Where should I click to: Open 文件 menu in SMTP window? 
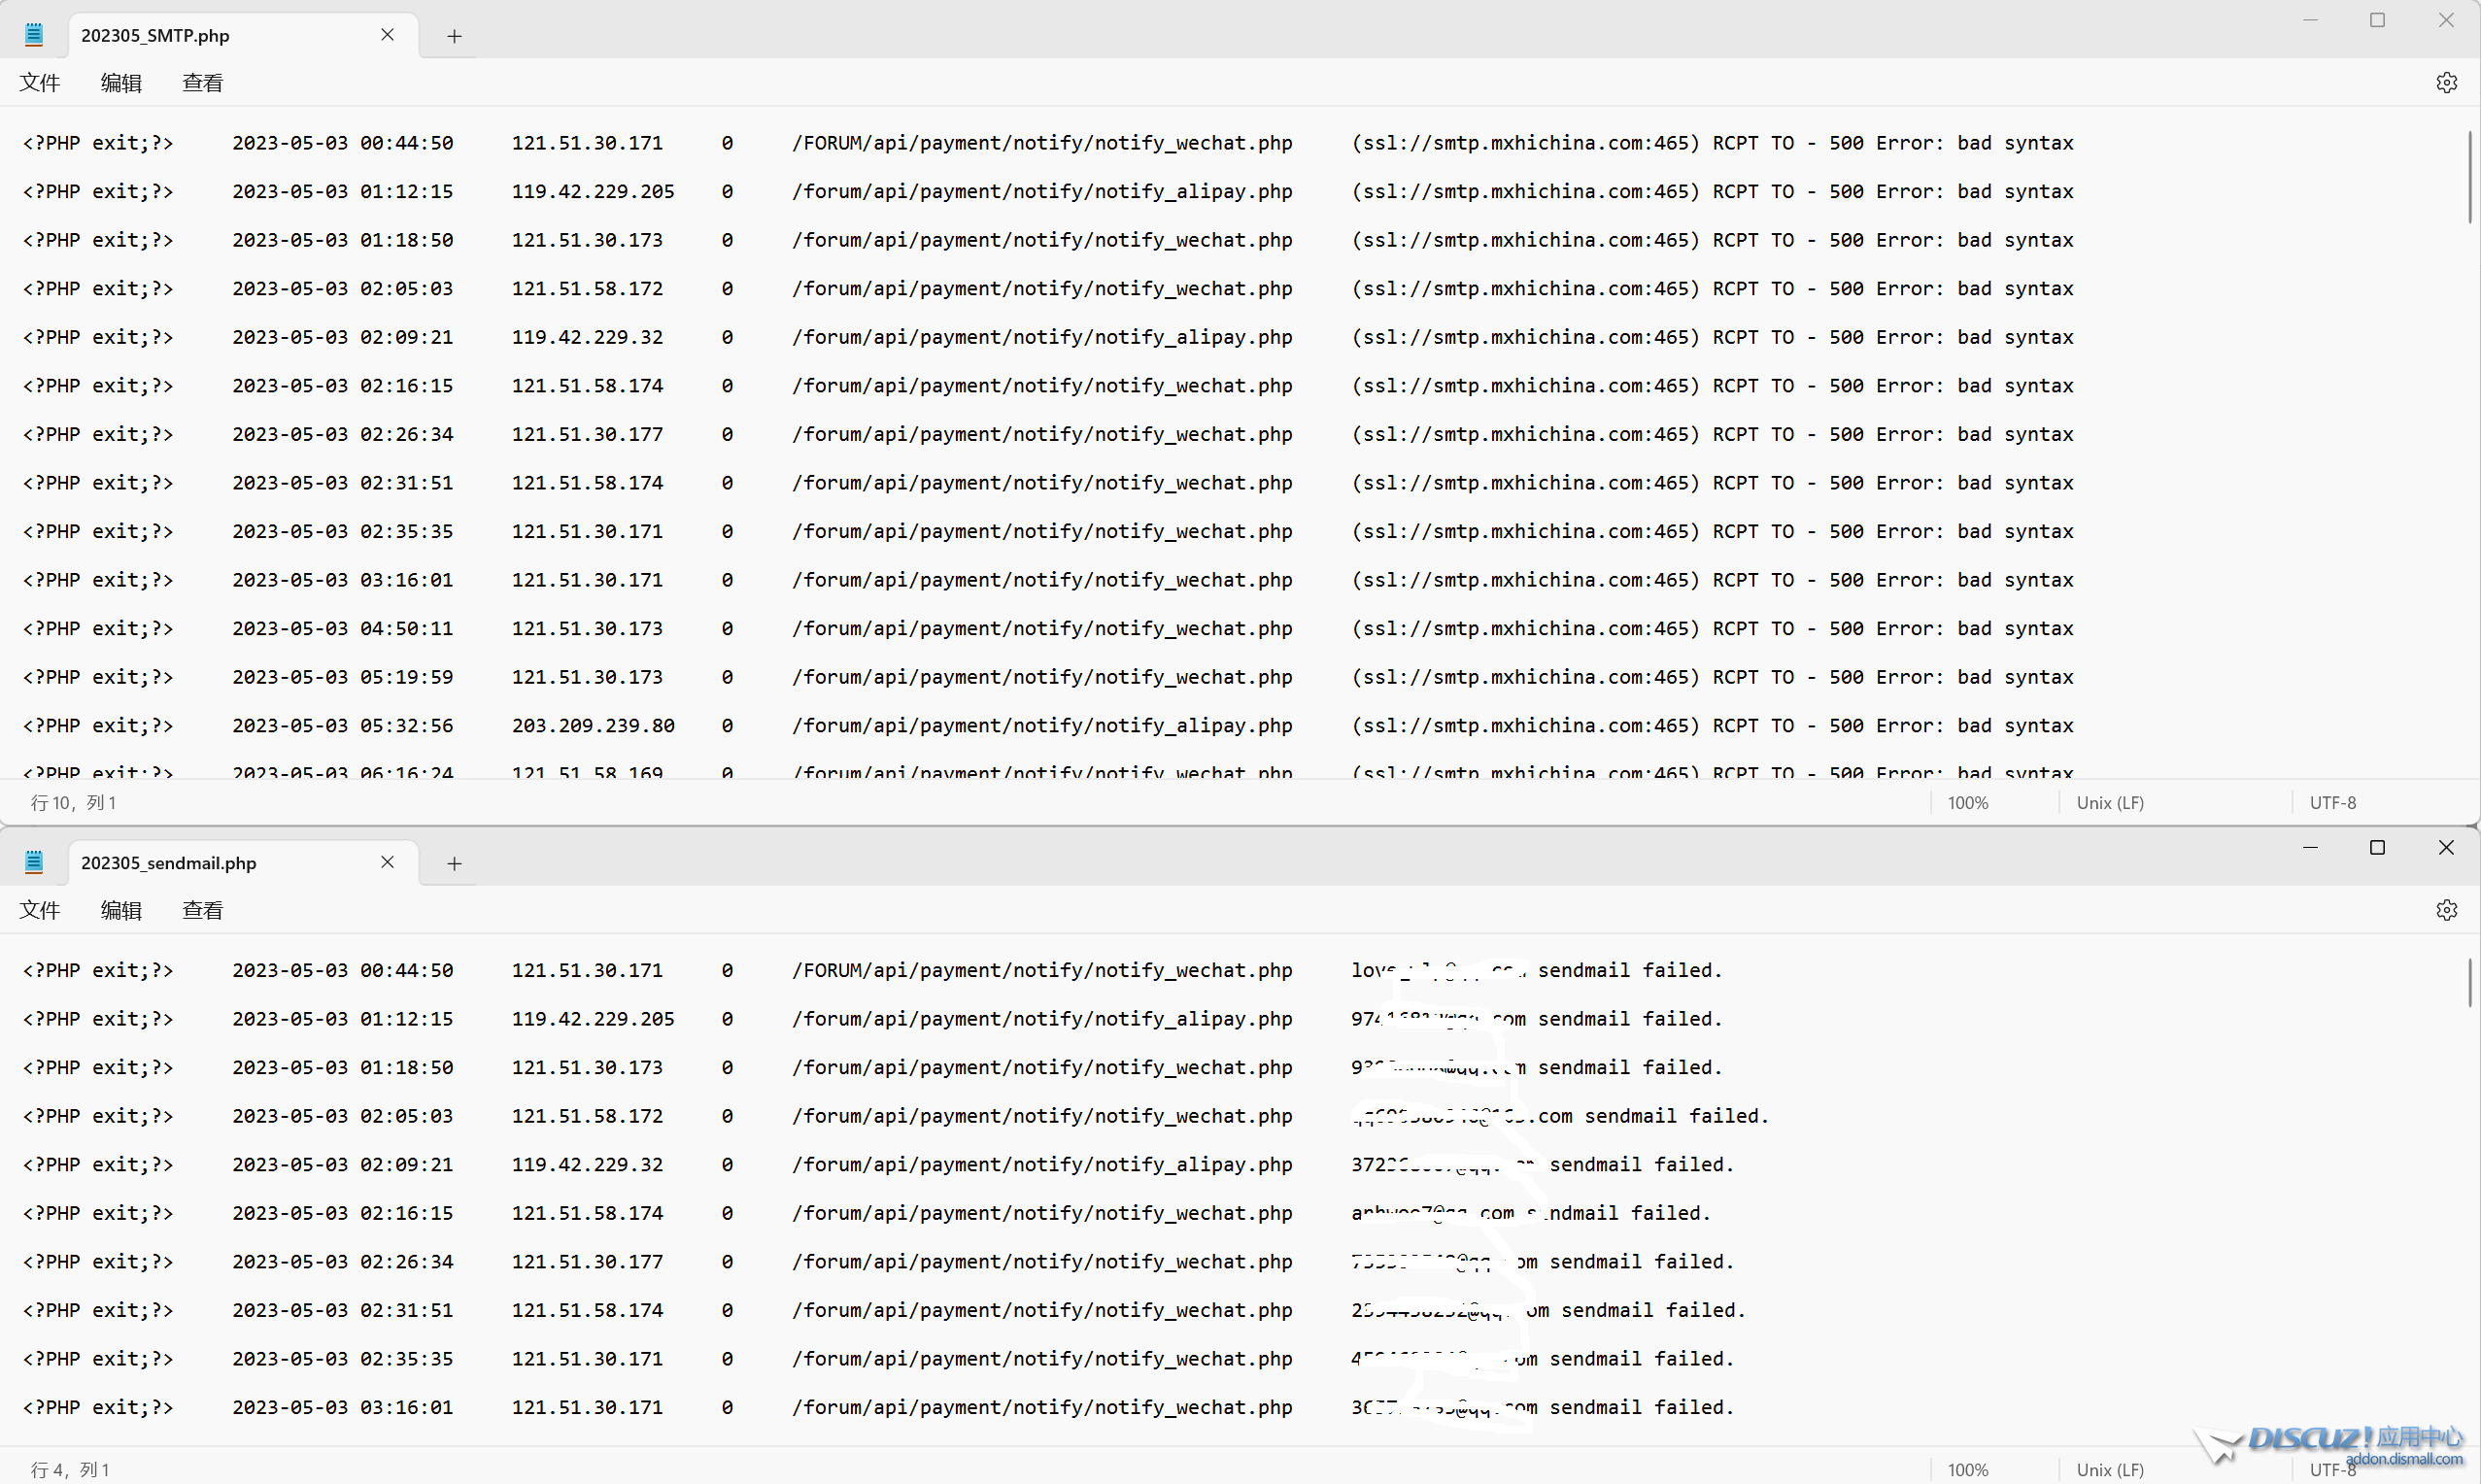(40, 83)
